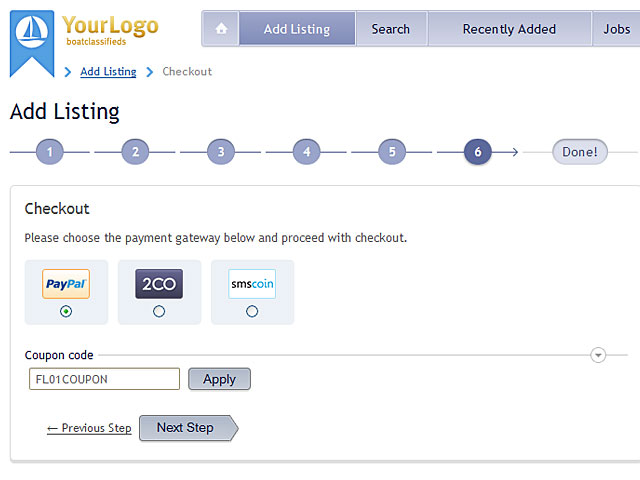The image size is (640, 480).
Task: Select the 2CO radio button
Action: [159, 311]
